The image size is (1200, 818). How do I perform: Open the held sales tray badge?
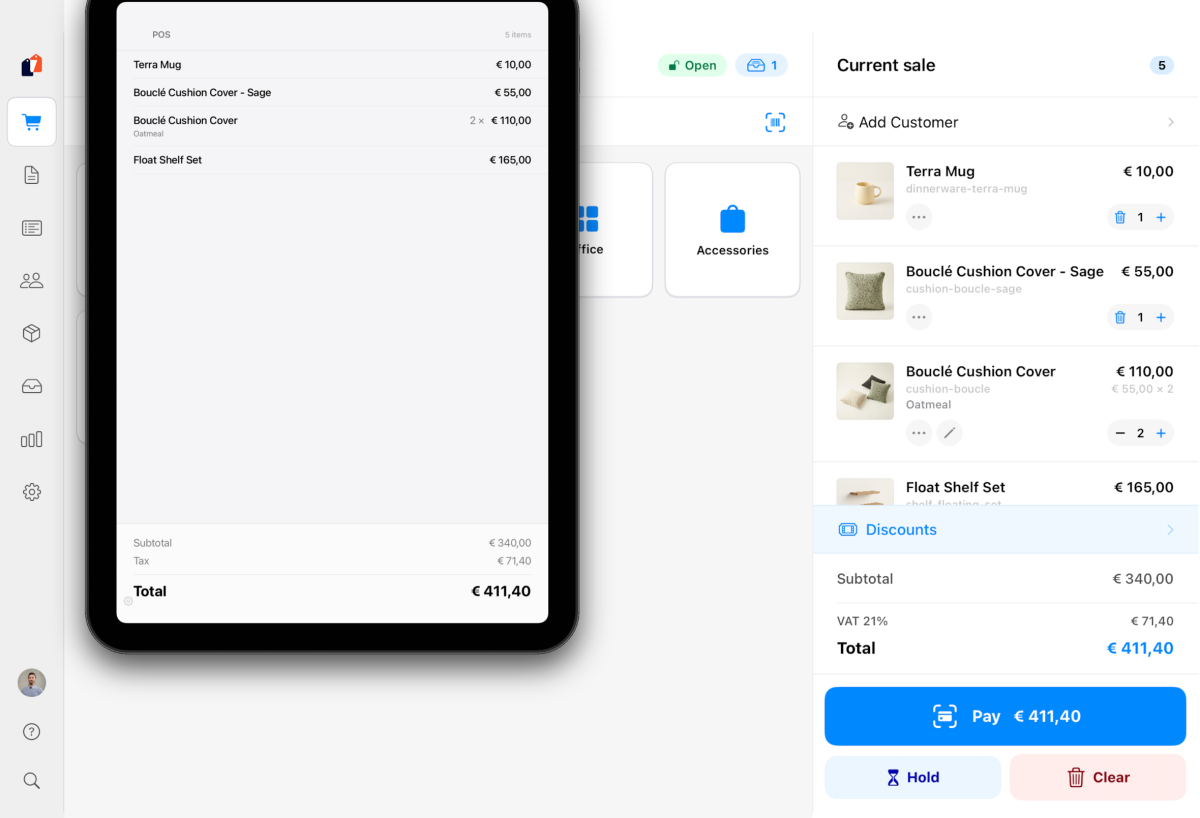(x=761, y=65)
